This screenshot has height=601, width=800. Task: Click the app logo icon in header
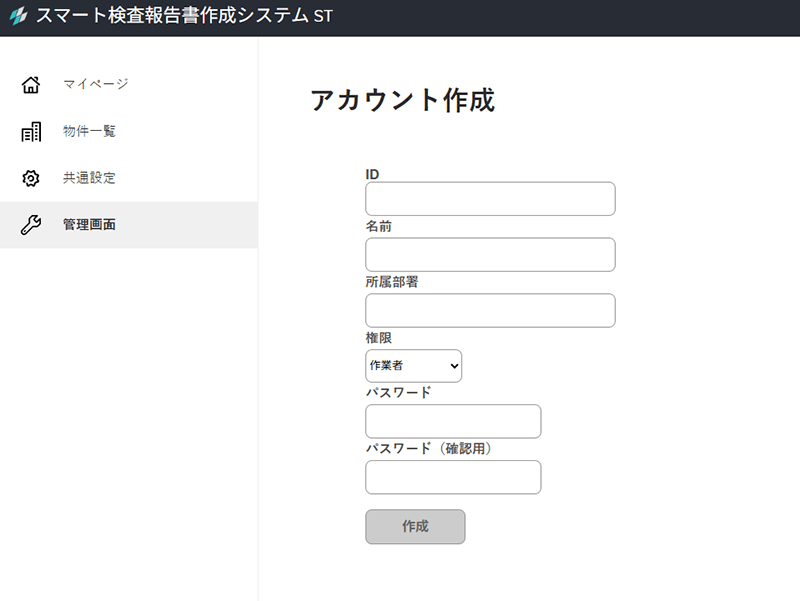point(17,17)
